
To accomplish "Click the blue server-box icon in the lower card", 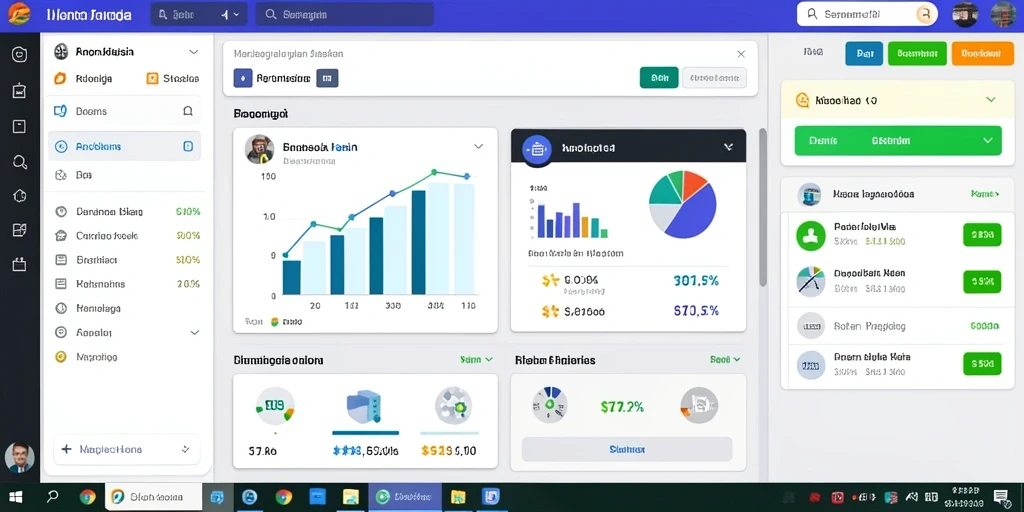I will coord(363,407).
